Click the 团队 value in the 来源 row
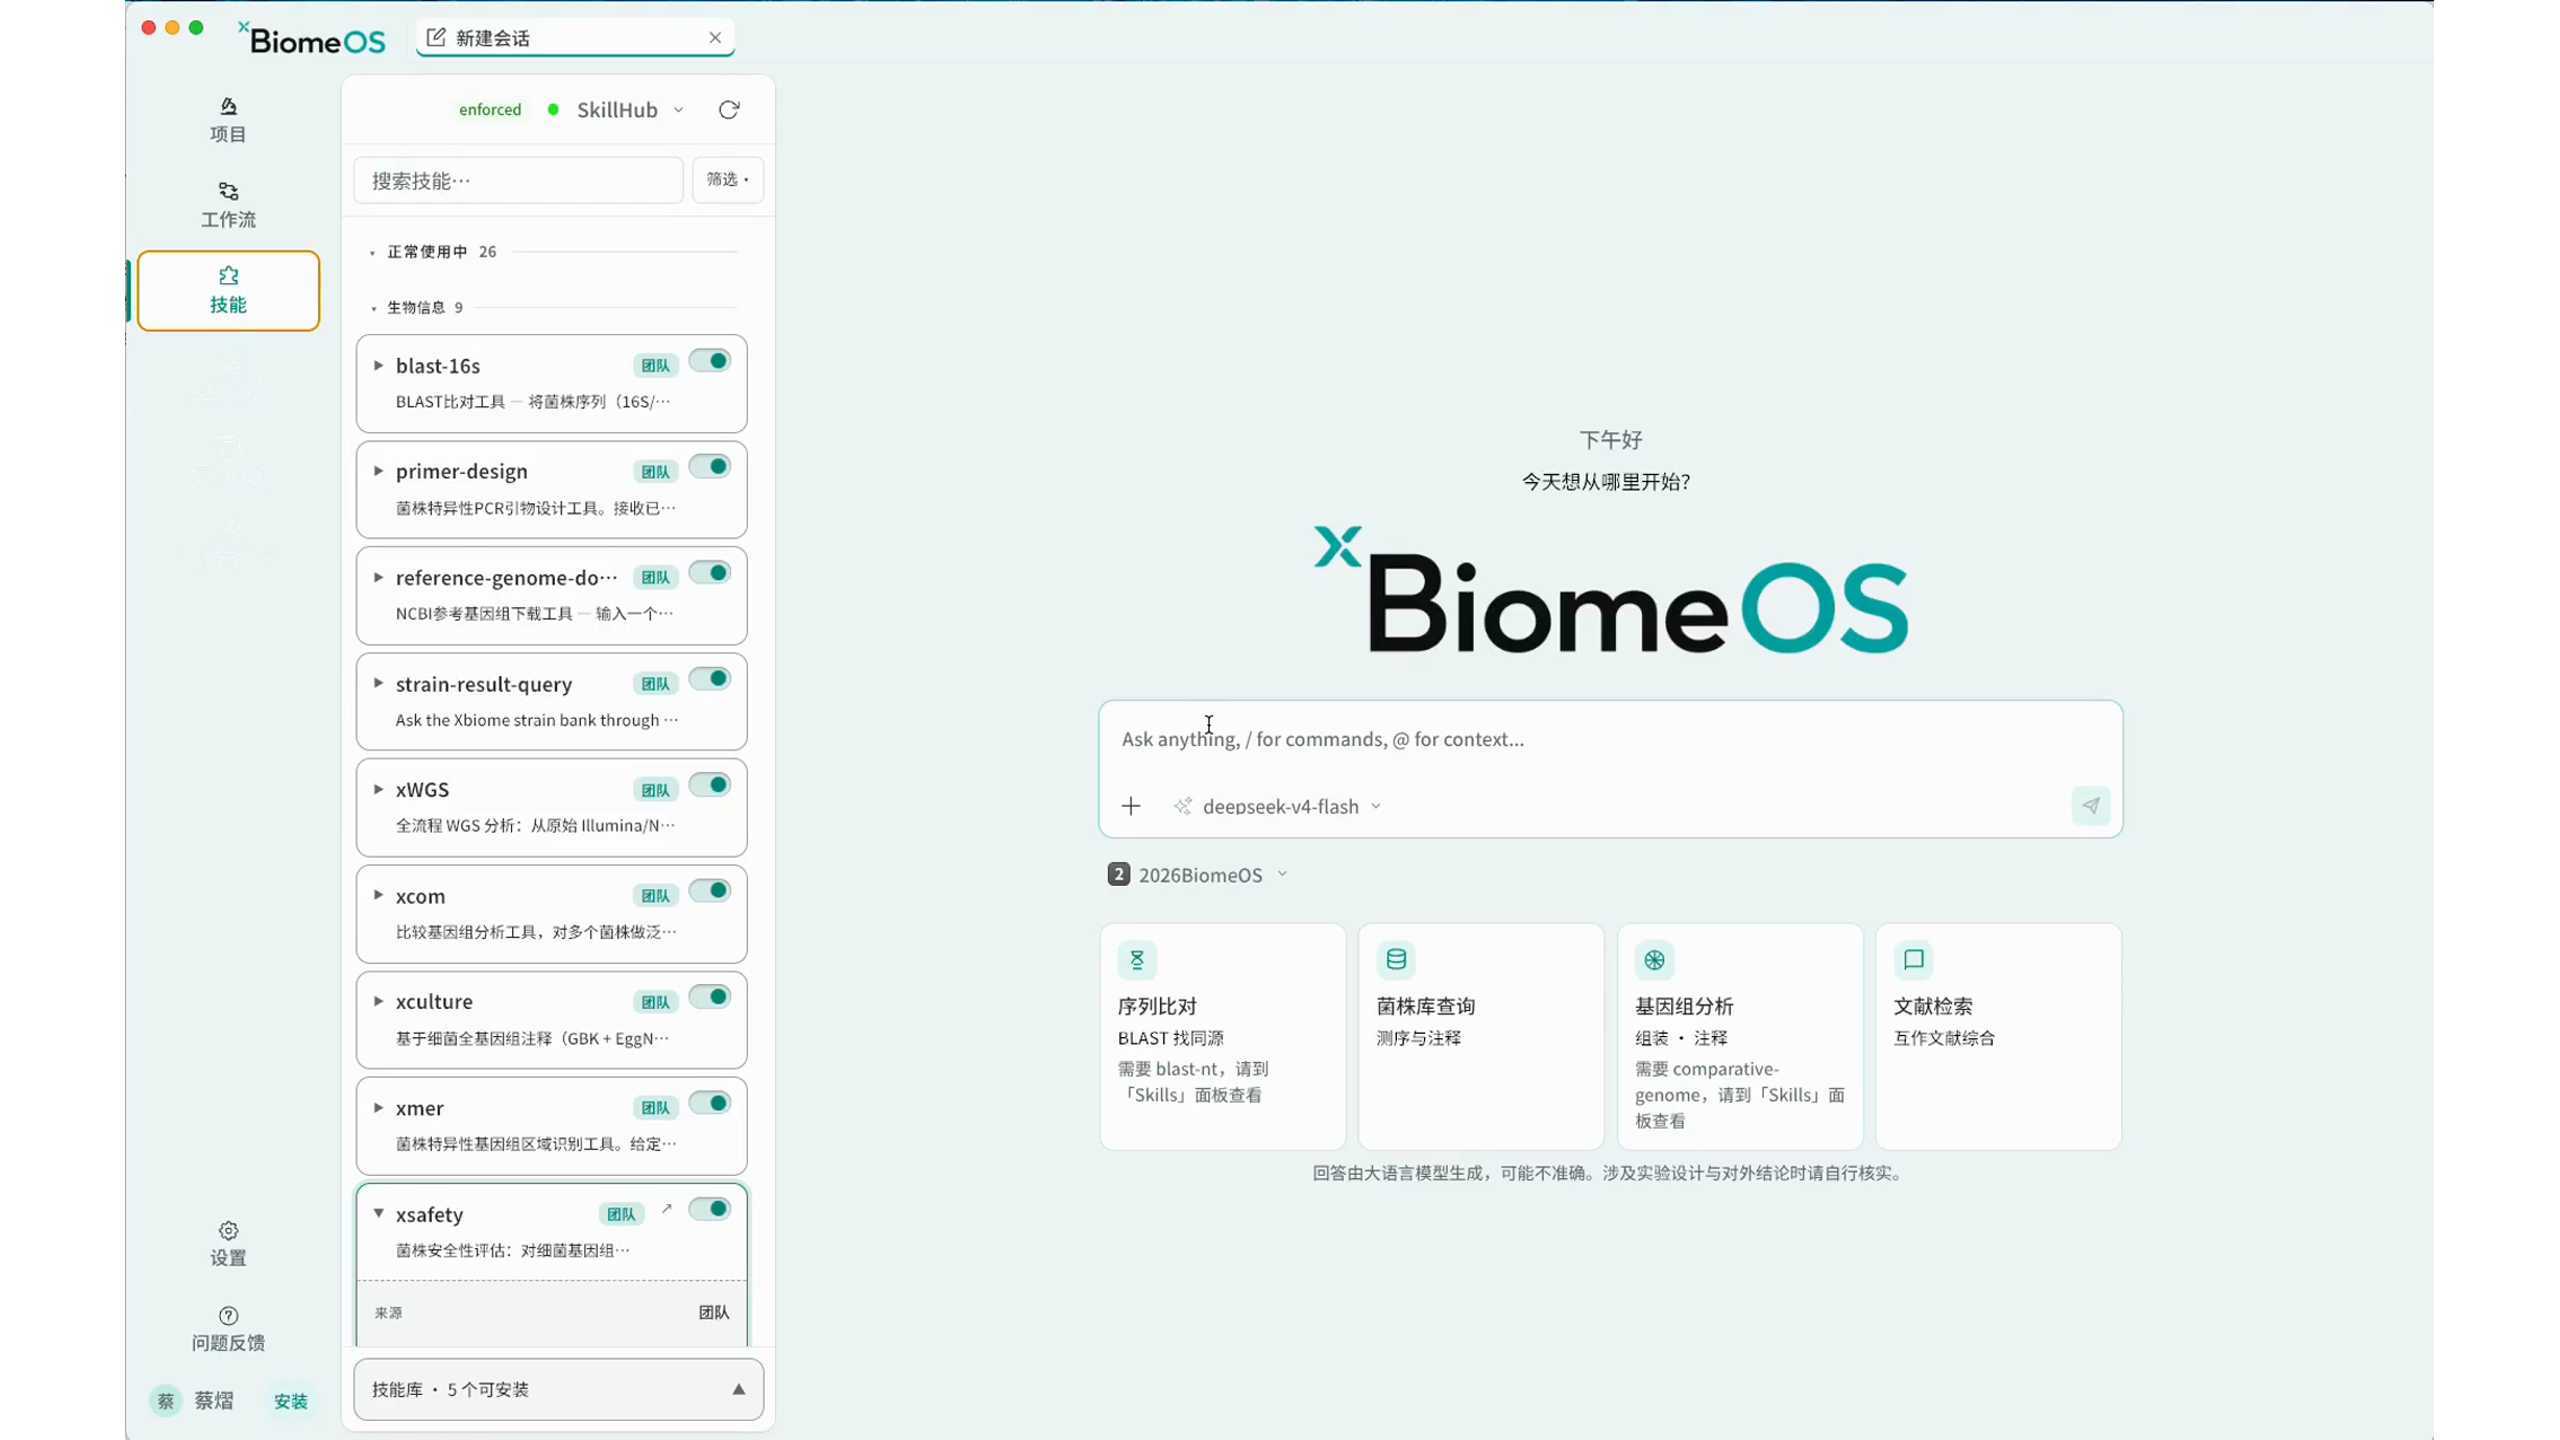2560x1440 pixels. pos(713,1313)
